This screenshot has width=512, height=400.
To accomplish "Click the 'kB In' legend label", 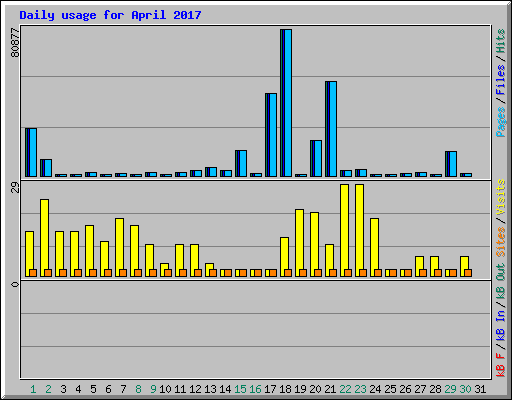I will [500, 325].
